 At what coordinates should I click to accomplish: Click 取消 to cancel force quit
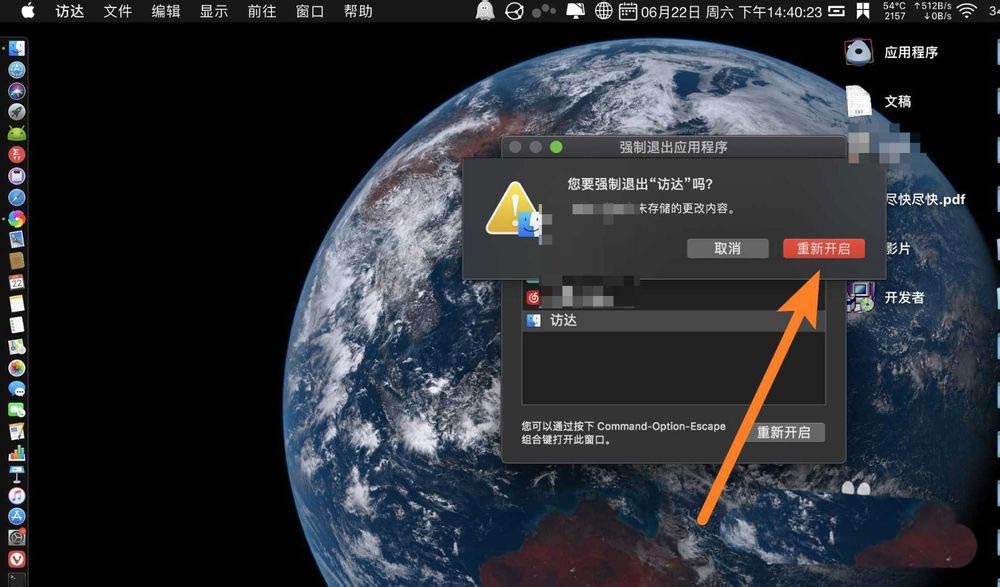click(727, 248)
